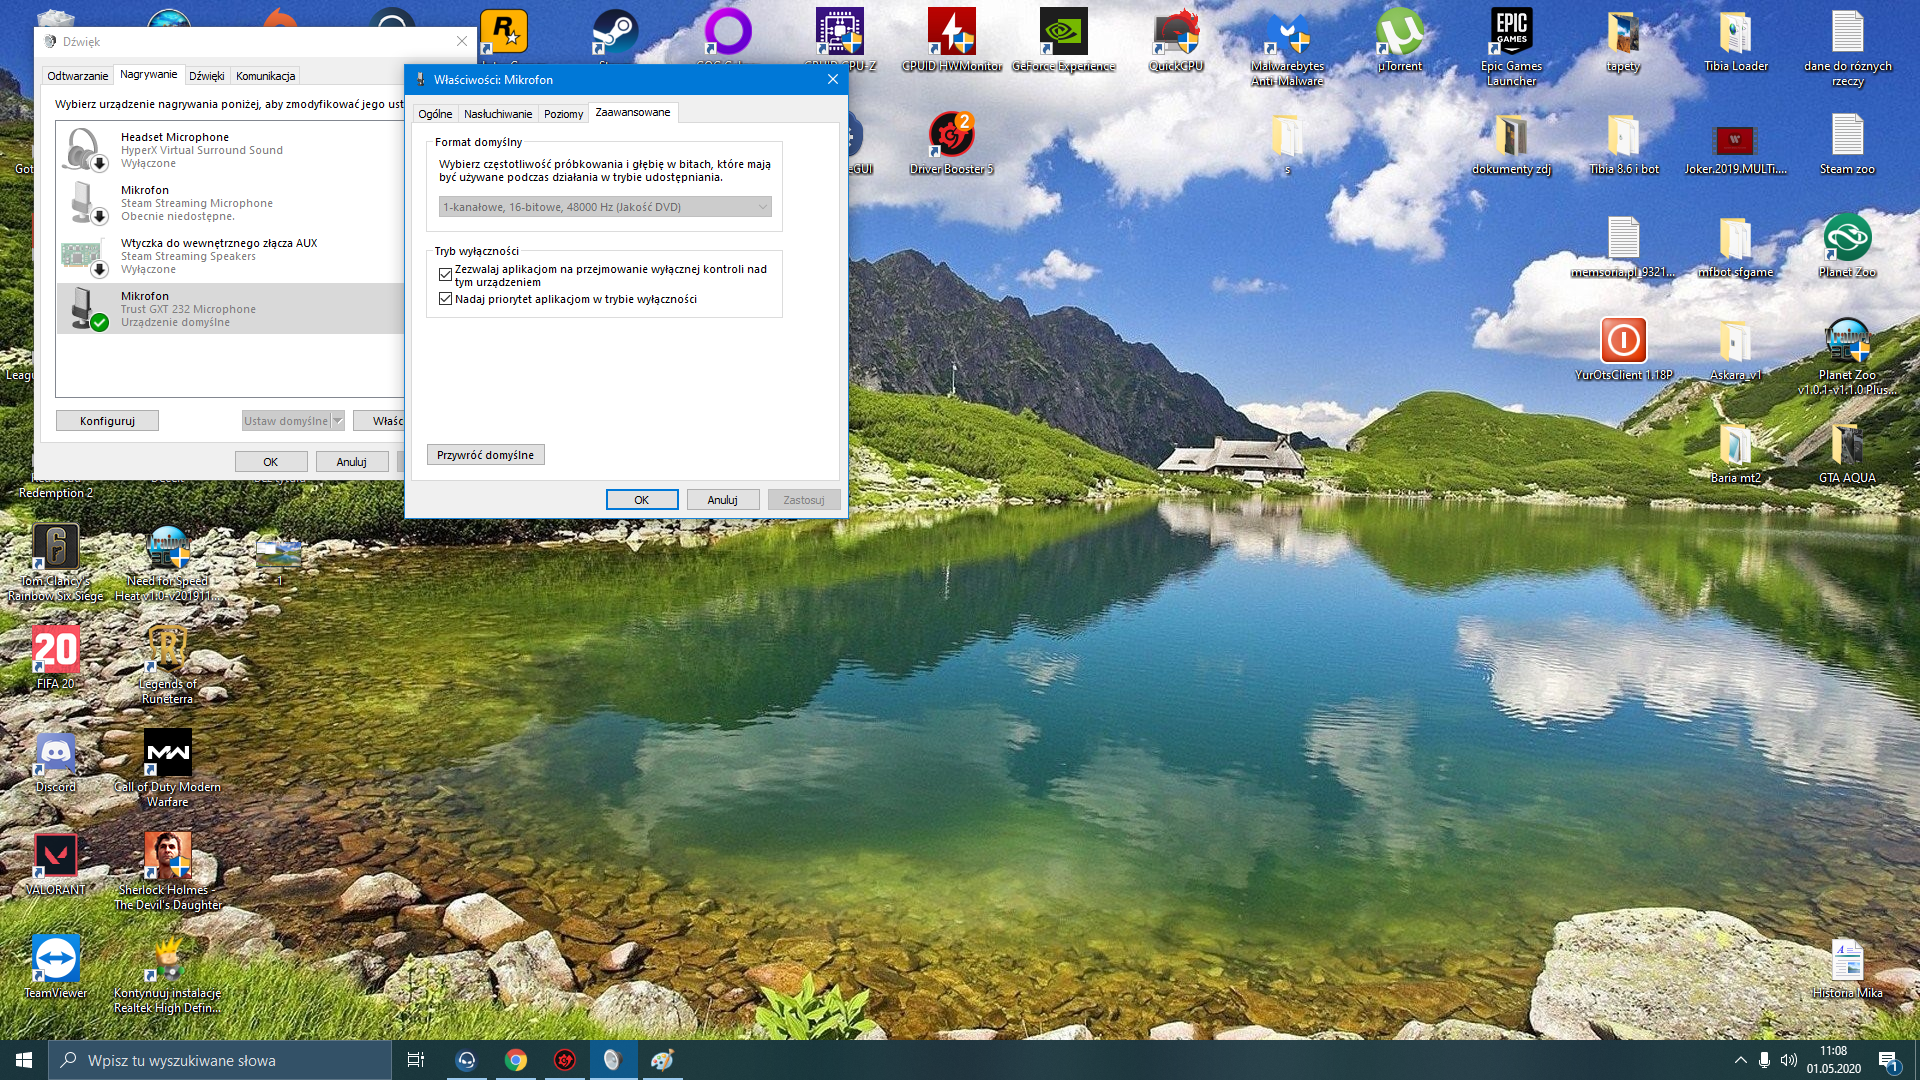The image size is (1920, 1080).
Task: Click the Przywróć domyślne button
Action: click(x=485, y=455)
